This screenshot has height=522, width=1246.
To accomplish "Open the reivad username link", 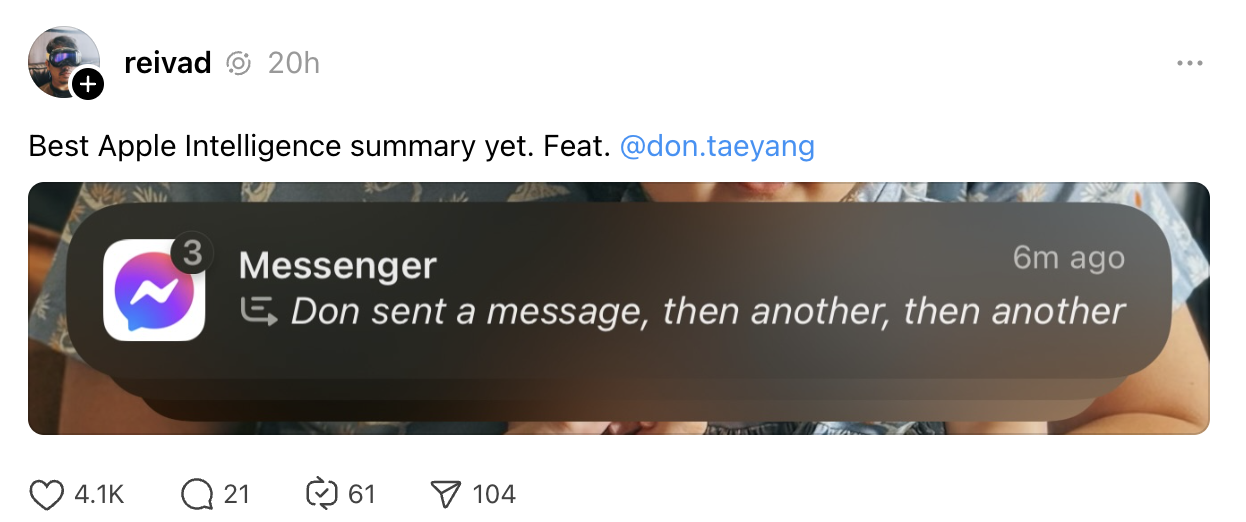I will click(168, 63).
